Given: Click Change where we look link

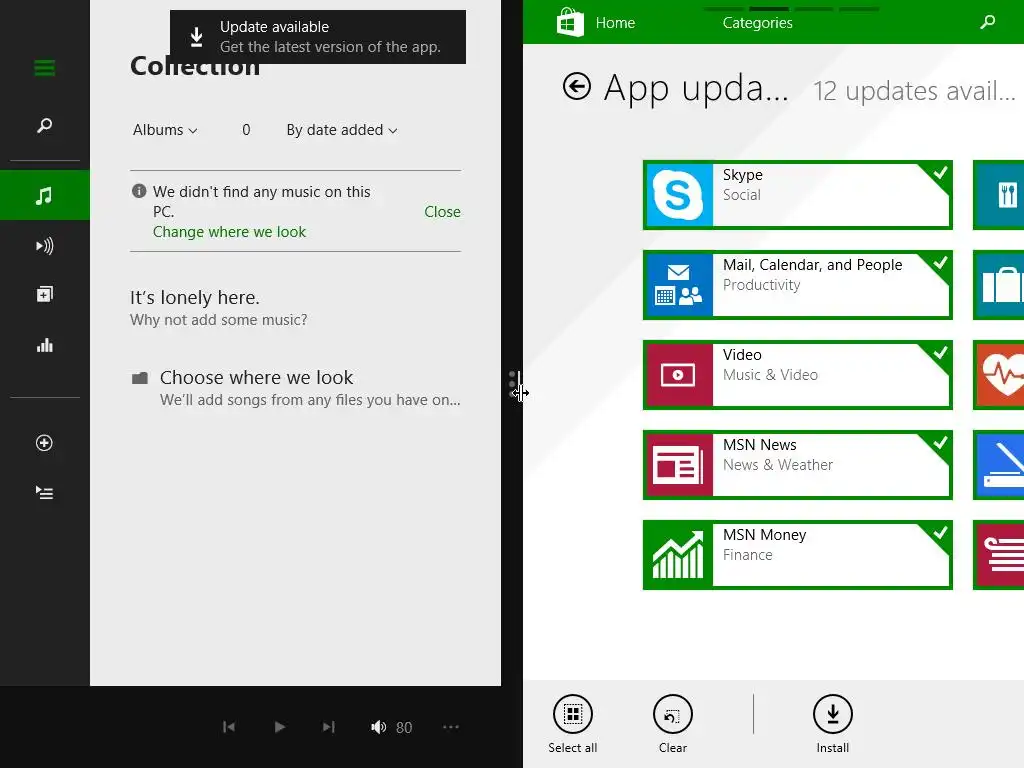Looking at the screenshot, I should click(229, 232).
